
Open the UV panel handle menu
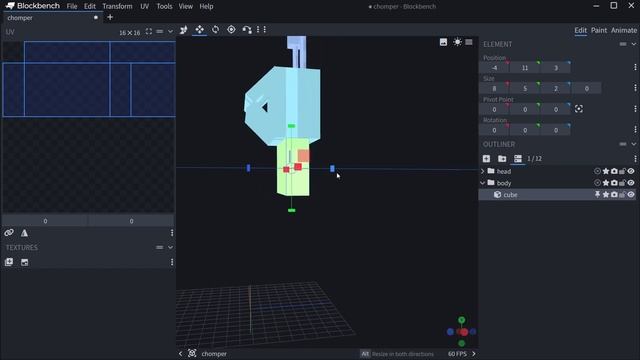coord(160,32)
